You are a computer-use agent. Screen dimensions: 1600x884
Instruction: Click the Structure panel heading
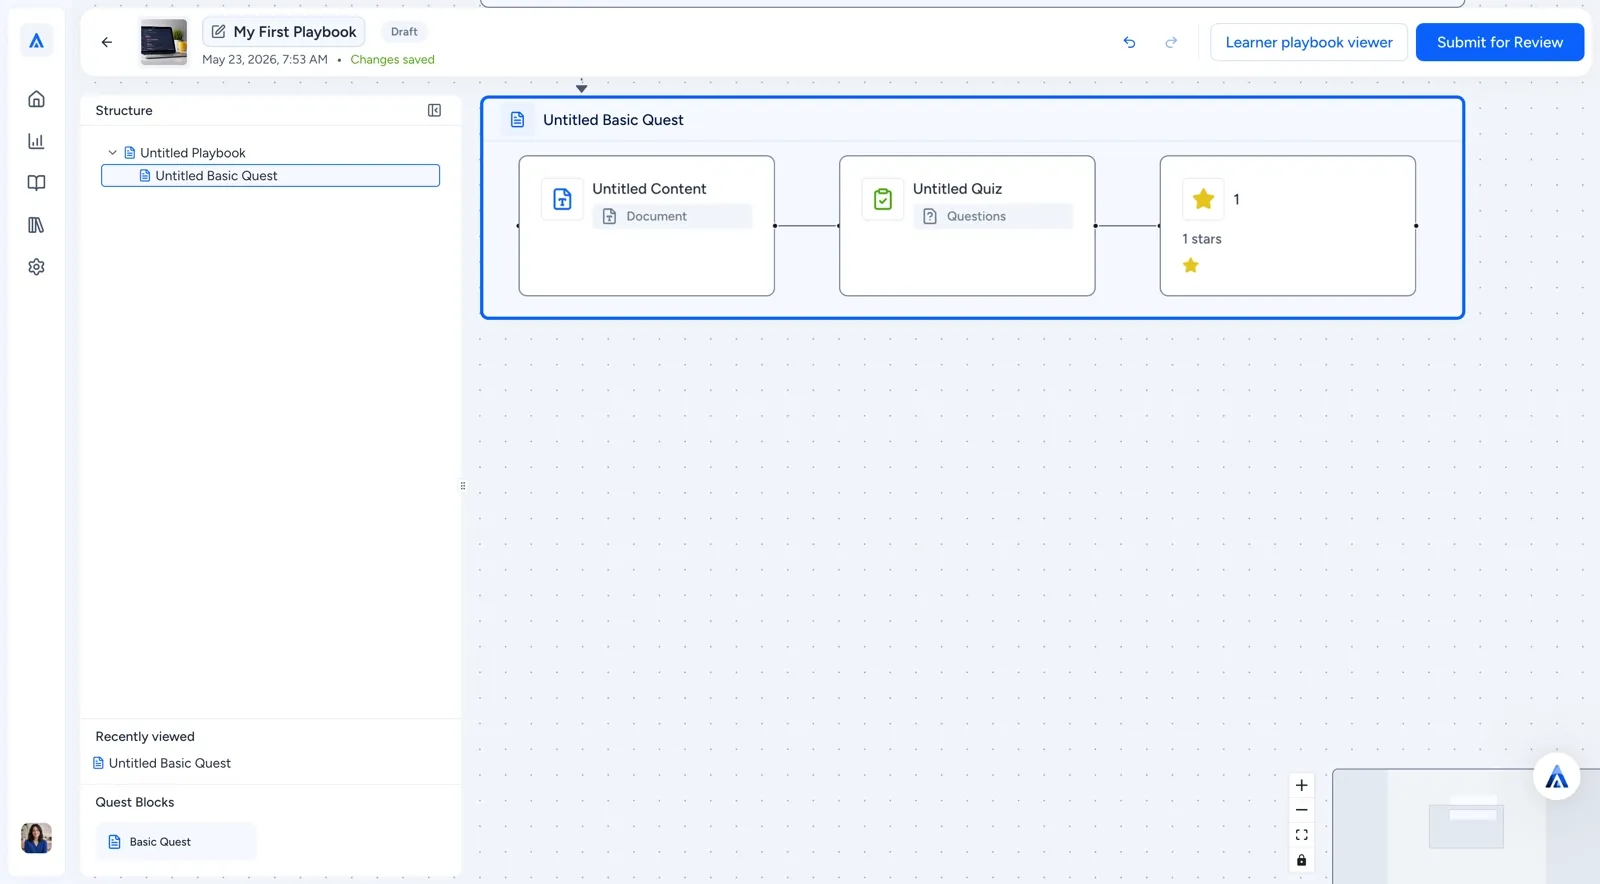(124, 111)
